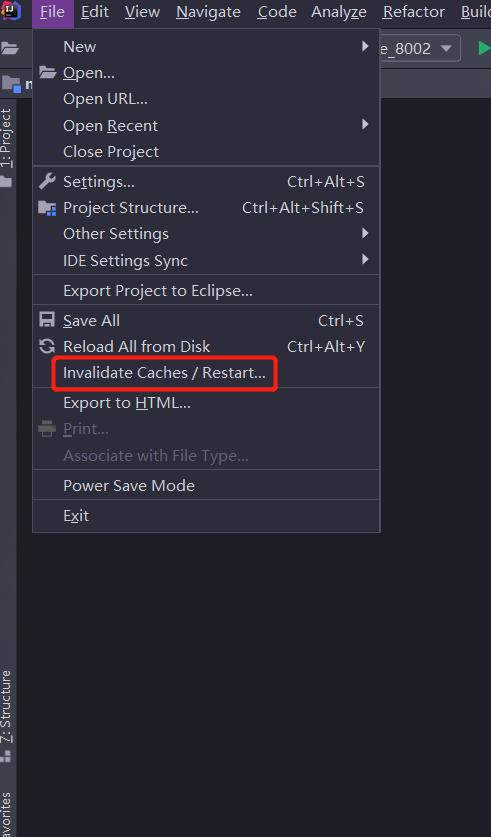Click the project module folder icon in breadcrumb
Viewport: 491px width, 837px height.
[x=11, y=84]
